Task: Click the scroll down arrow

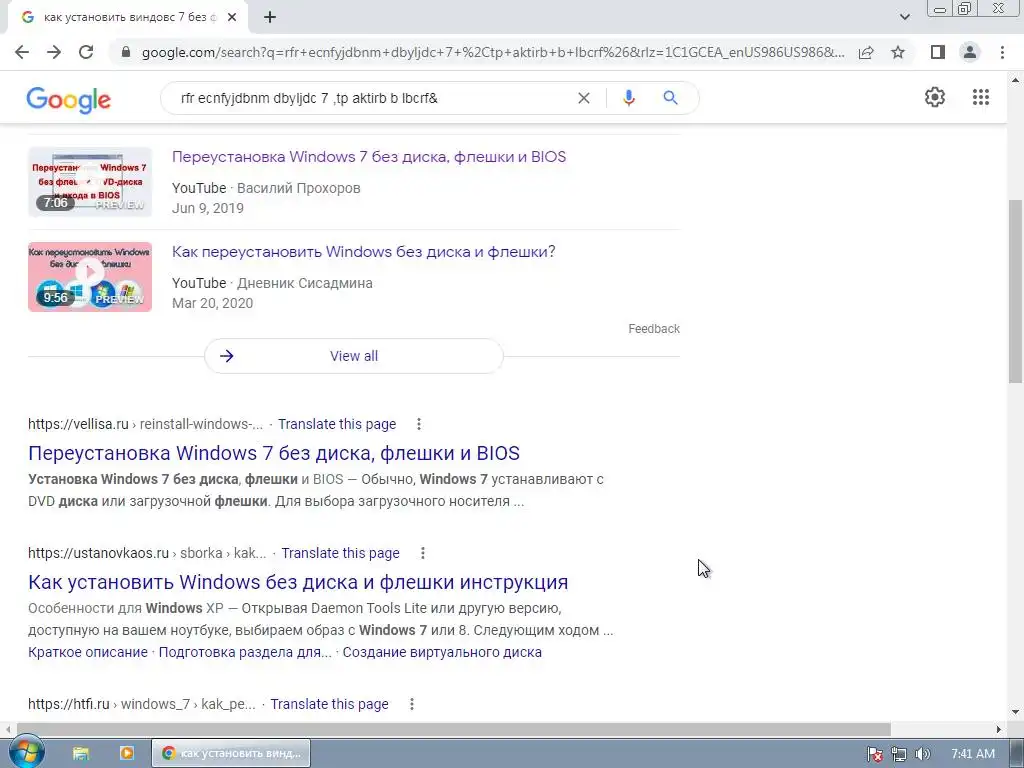Action: click(1016, 712)
